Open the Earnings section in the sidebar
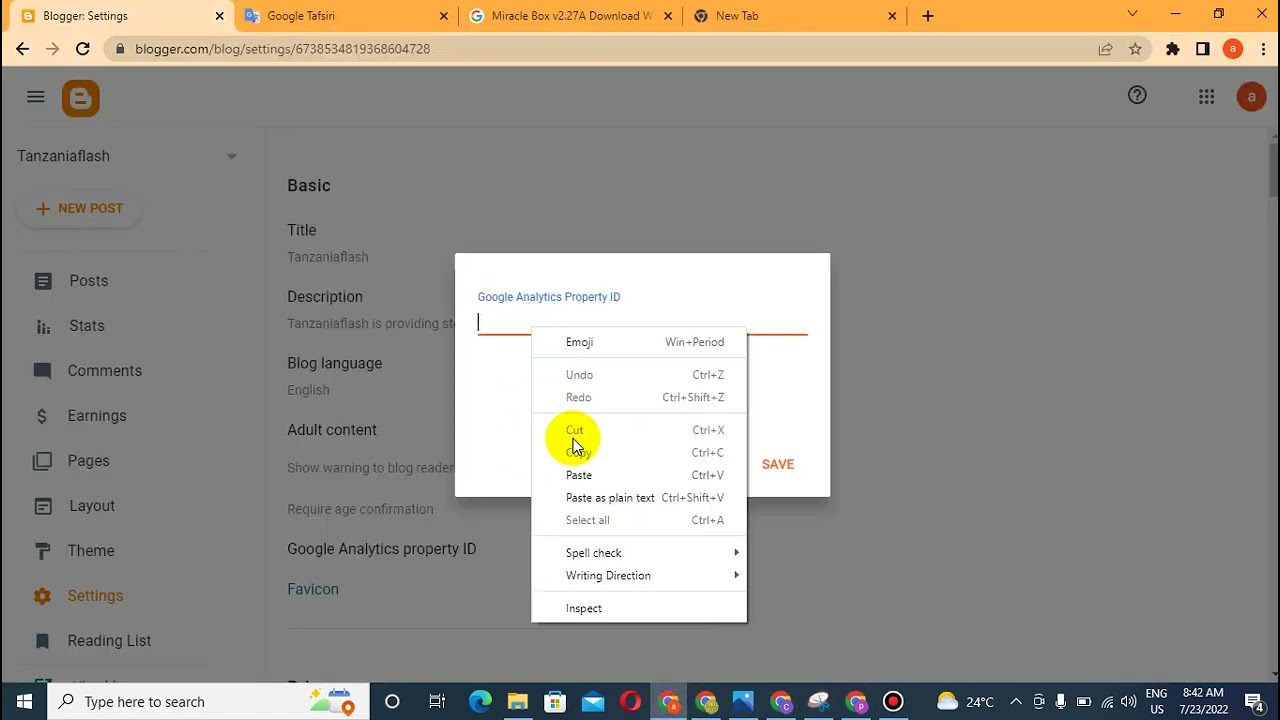This screenshot has height=720, width=1280. 97,416
